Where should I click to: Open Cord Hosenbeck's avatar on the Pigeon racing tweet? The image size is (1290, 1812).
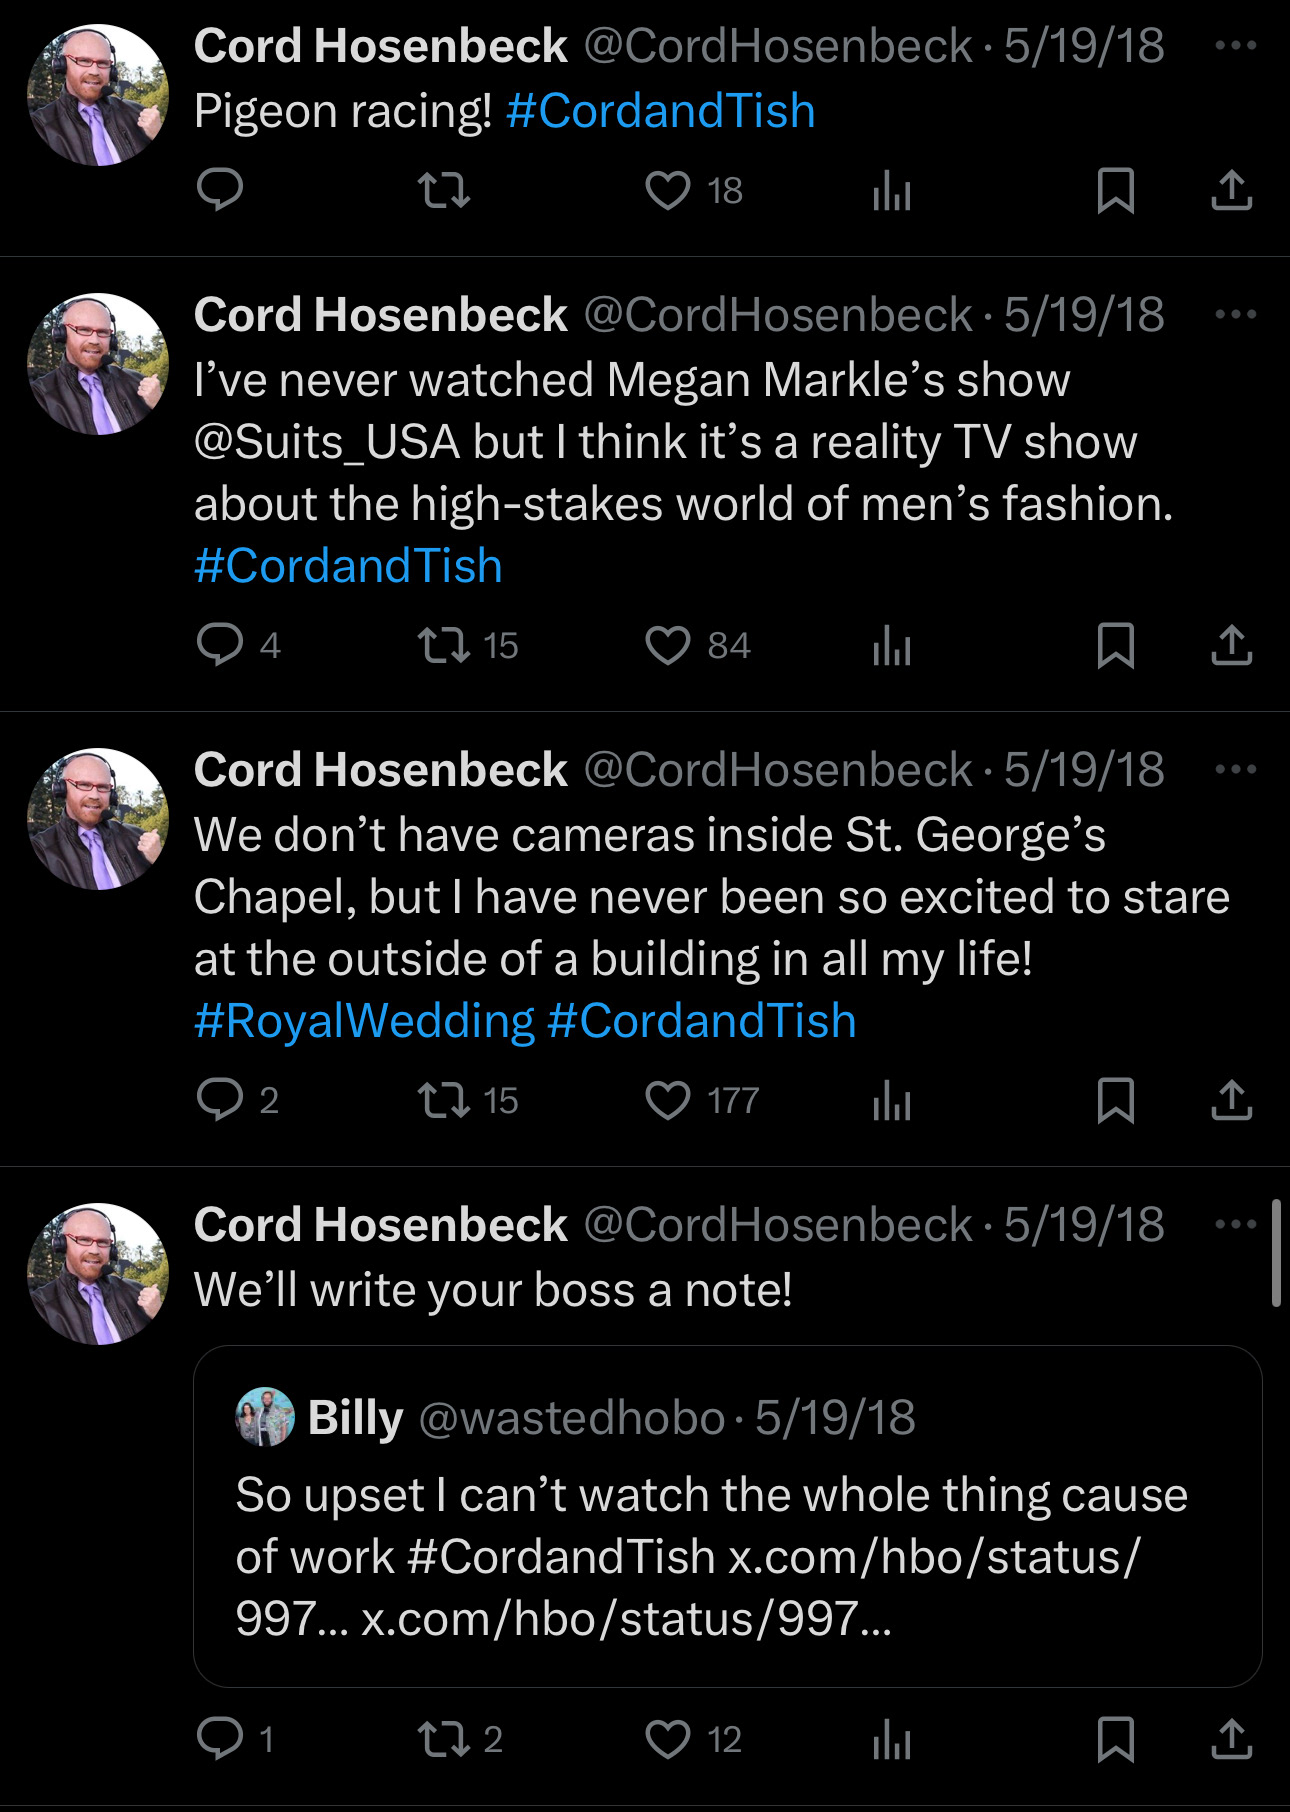(98, 96)
